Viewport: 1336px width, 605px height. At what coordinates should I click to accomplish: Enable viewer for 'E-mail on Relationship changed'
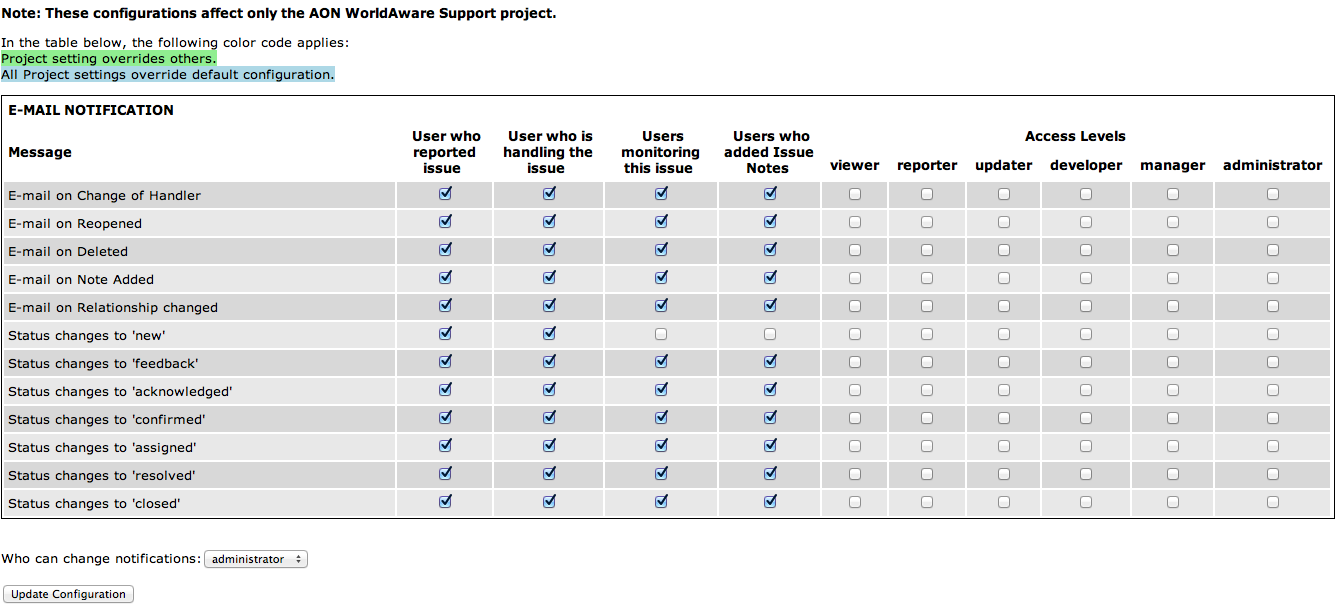pyautogui.click(x=855, y=307)
